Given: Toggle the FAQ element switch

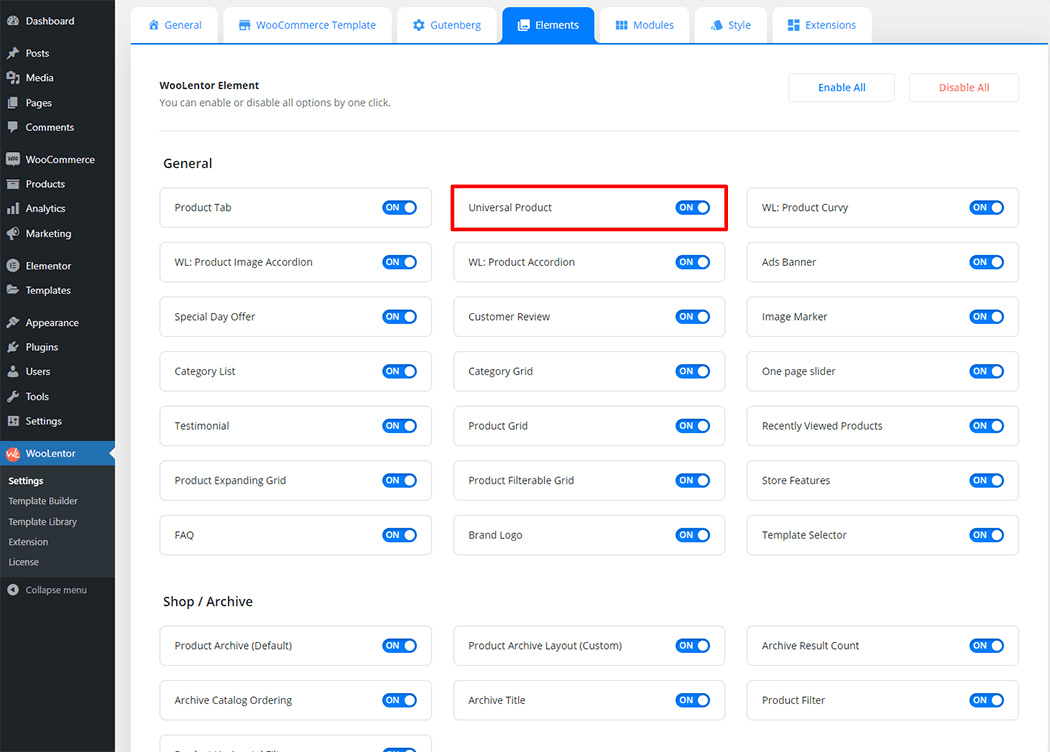Looking at the screenshot, I should pos(400,535).
